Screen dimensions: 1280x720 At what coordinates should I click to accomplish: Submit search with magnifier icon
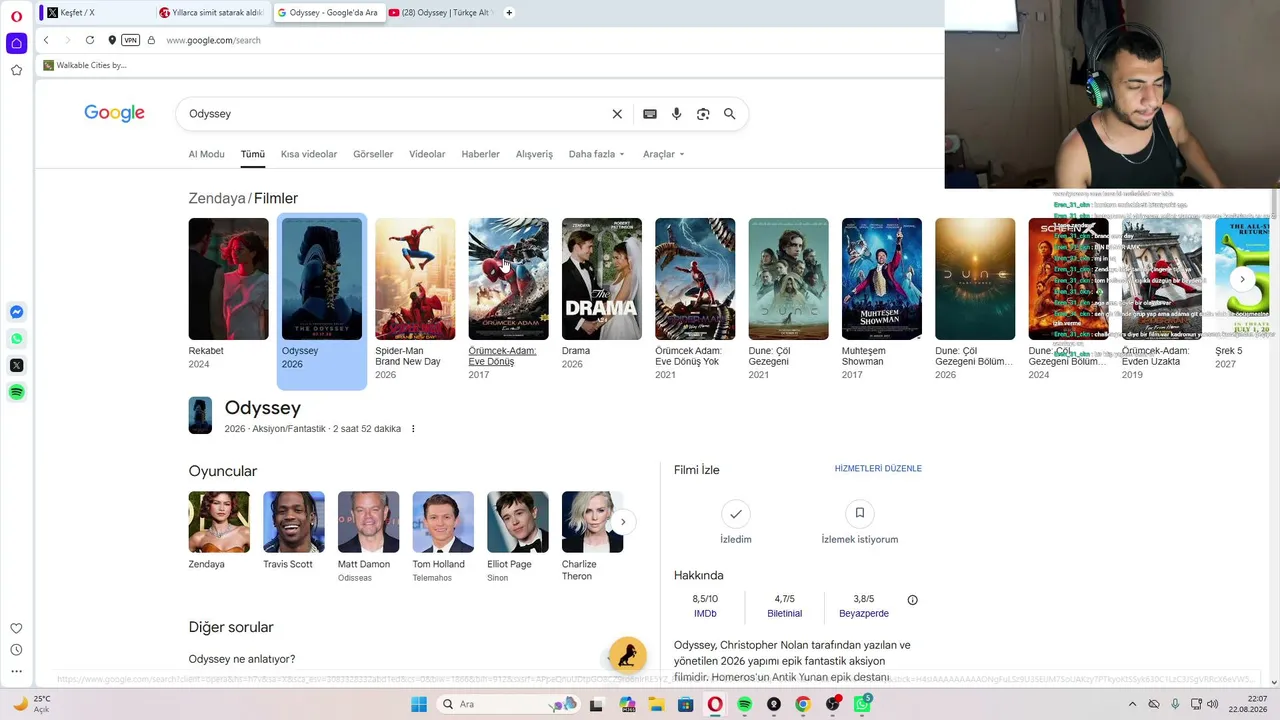pos(730,114)
